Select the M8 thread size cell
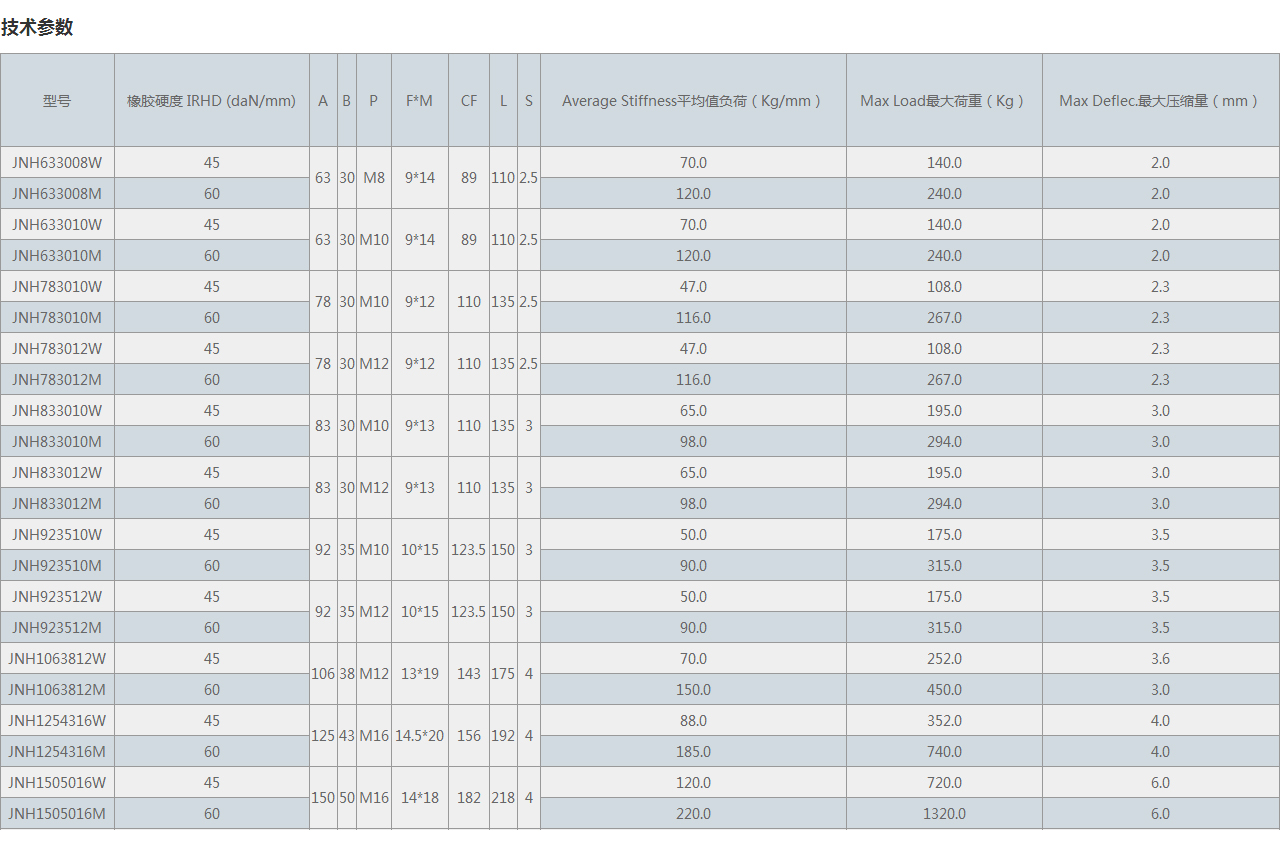 [x=373, y=178]
